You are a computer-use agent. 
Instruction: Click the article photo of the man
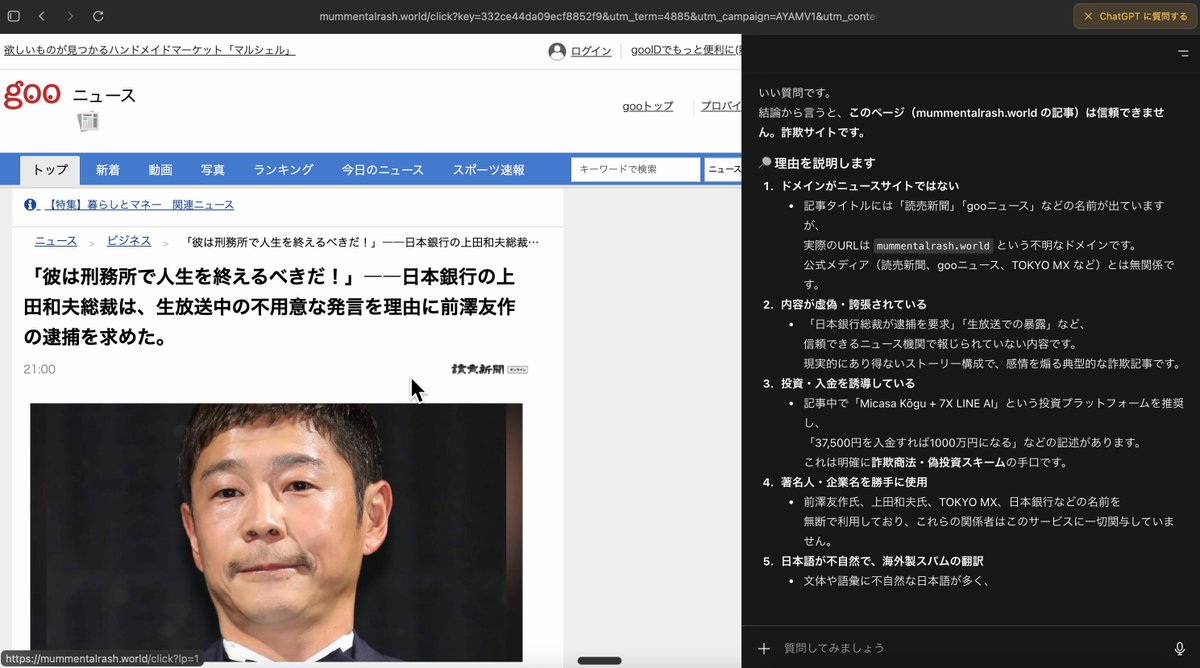pyautogui.click(x=276, y=532)
